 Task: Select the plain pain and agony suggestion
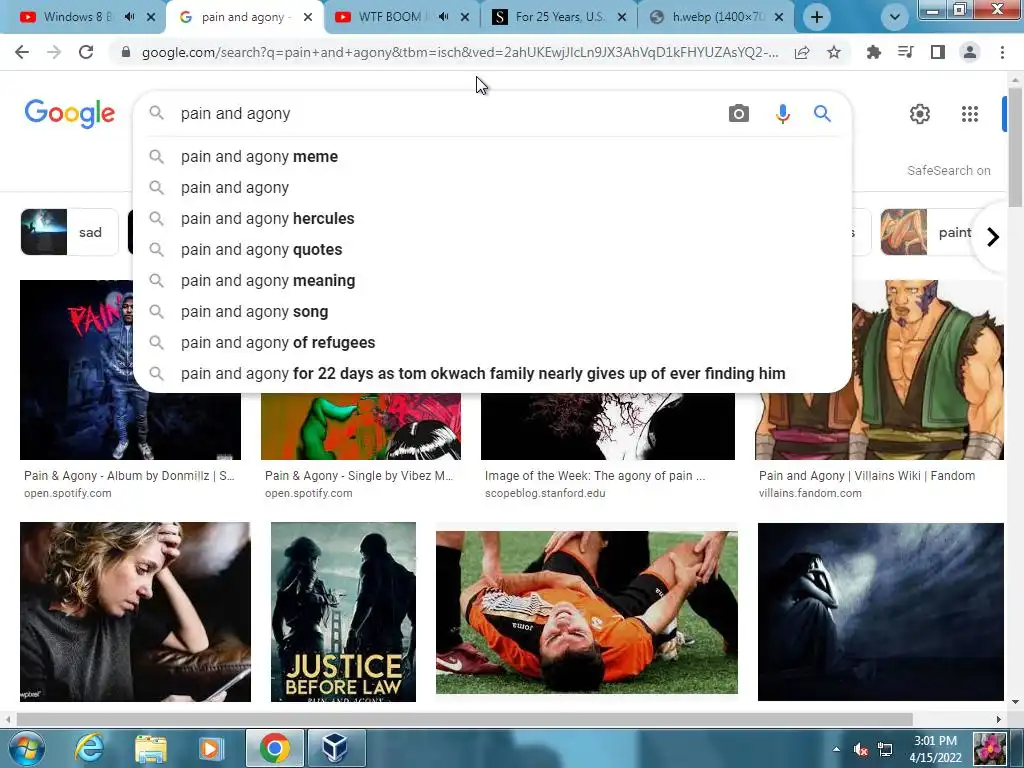[x=492, y=187]
